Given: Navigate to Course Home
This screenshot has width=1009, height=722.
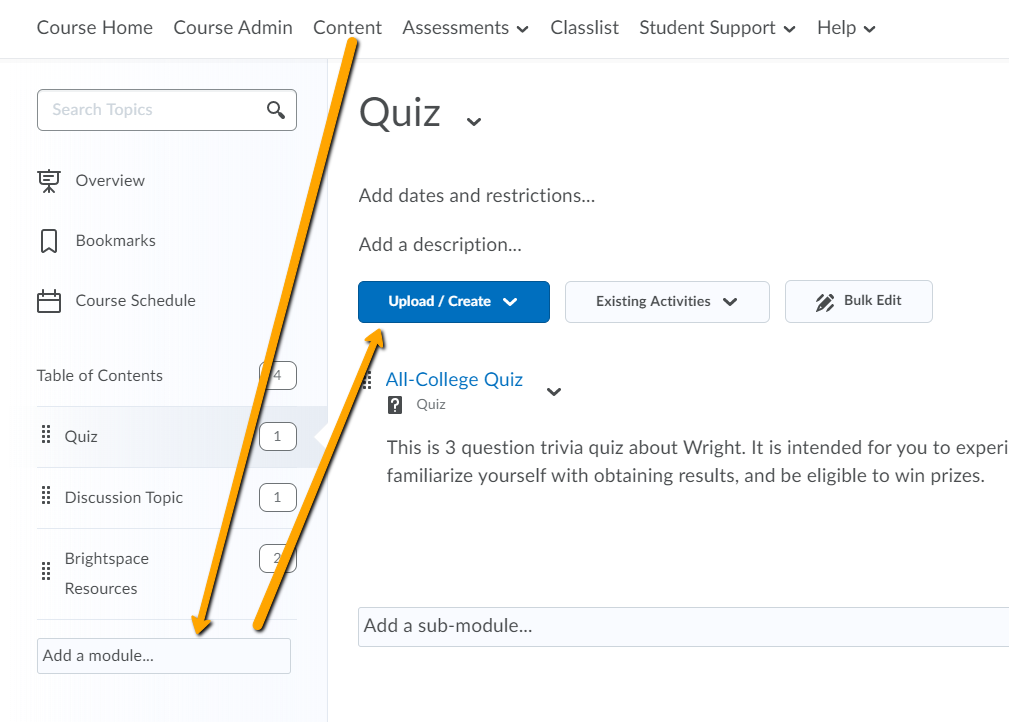Looking at the screenshot, I should (x=94, y=28).
